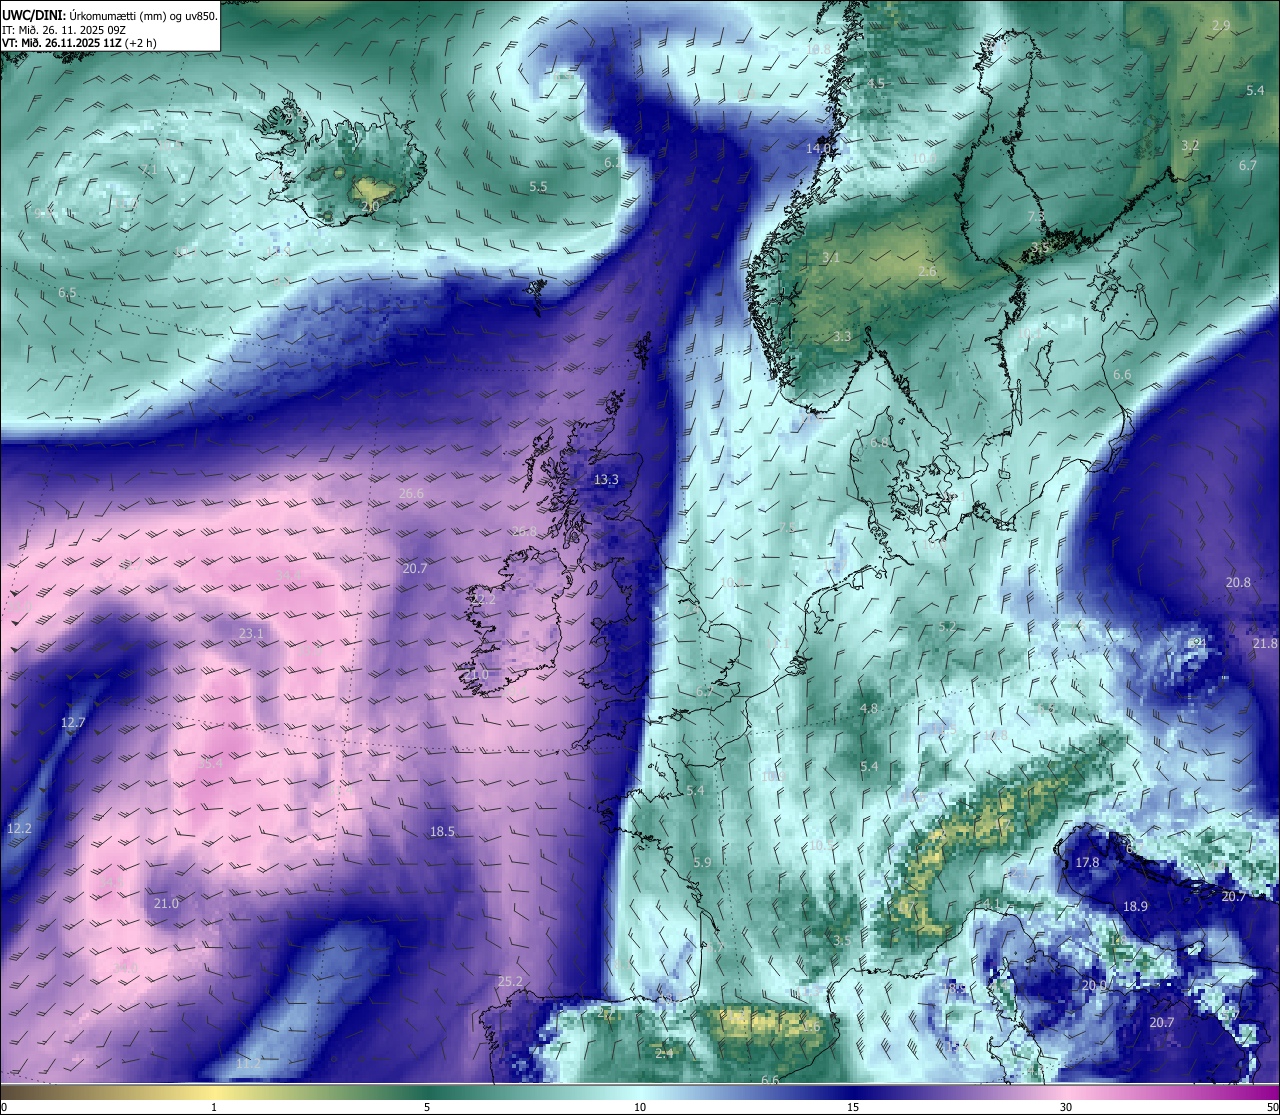
Task: Click the 0 label on the color scale
Action: tap(4, 1107)
